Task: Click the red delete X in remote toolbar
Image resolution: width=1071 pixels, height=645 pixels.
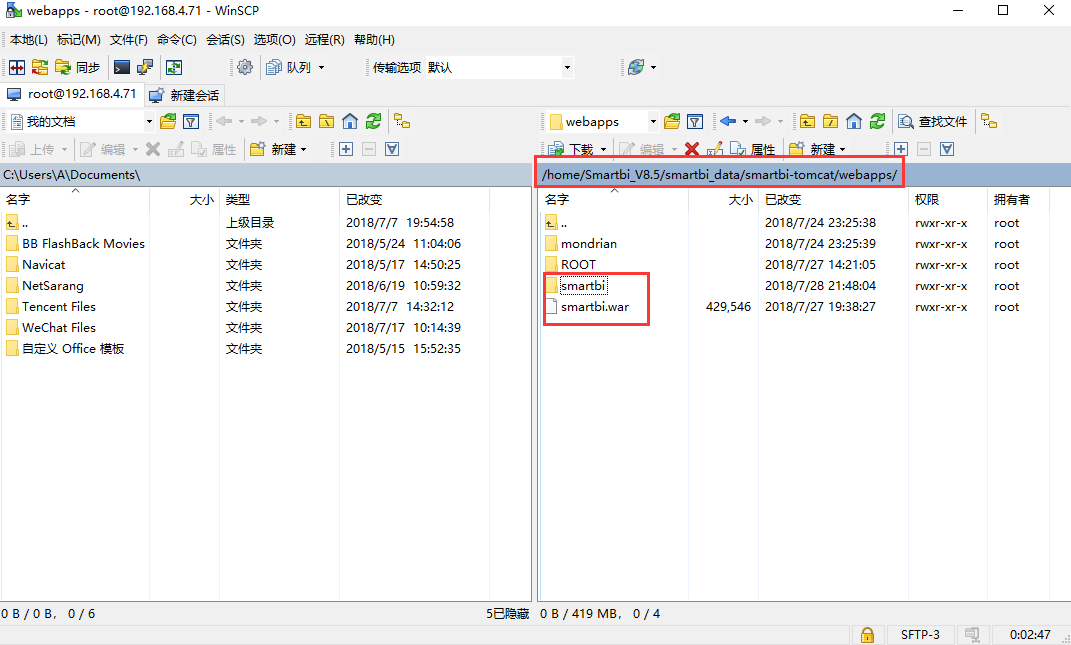Action: pyautogui.click(x=691, y=149)
